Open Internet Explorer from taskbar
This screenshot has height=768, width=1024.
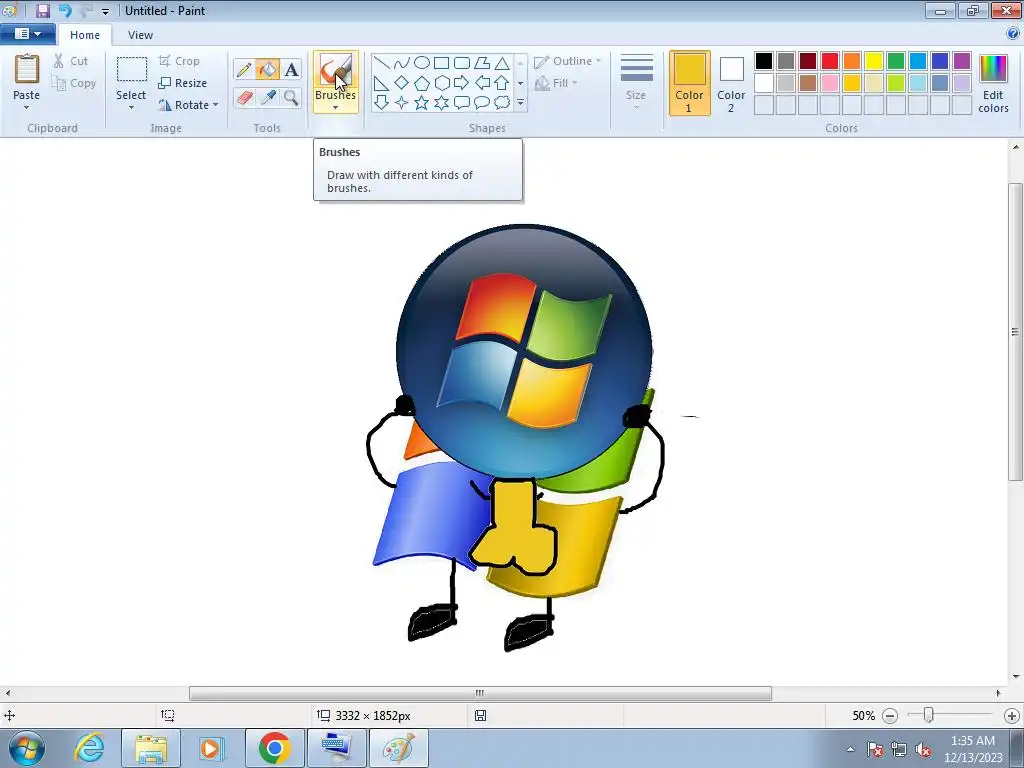89,748
